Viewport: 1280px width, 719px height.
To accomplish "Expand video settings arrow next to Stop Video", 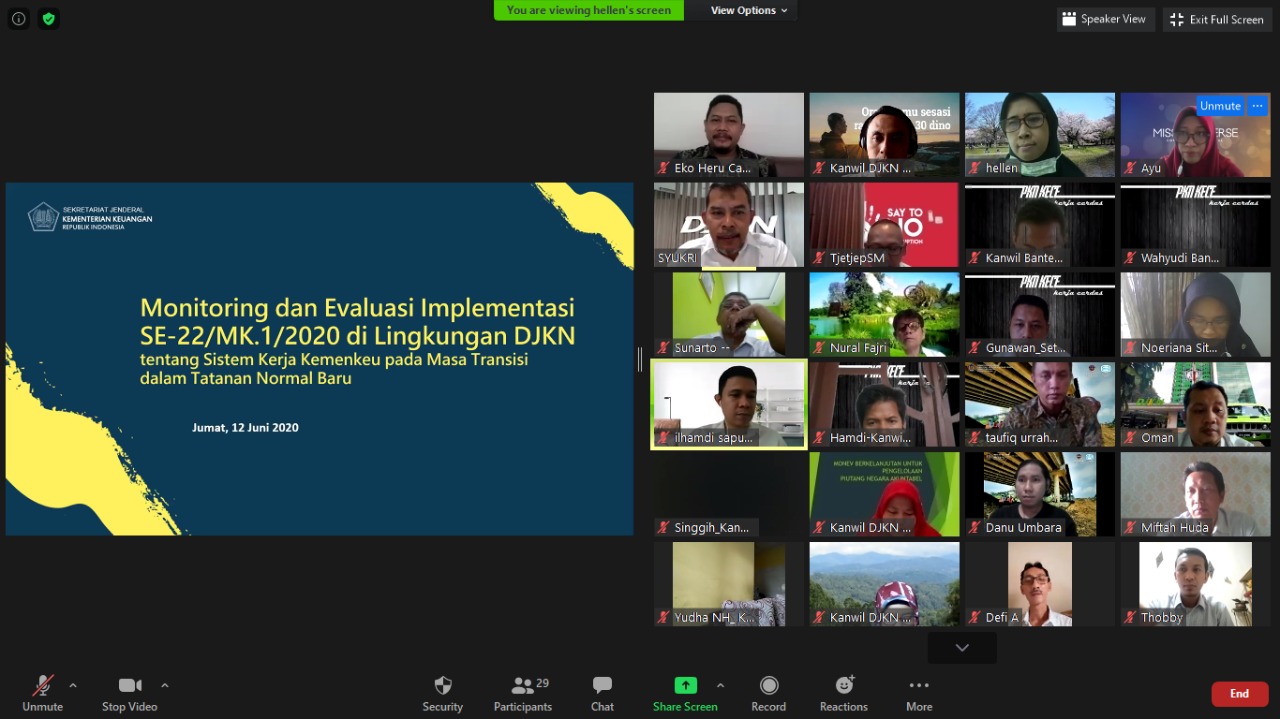I will 165,686.
